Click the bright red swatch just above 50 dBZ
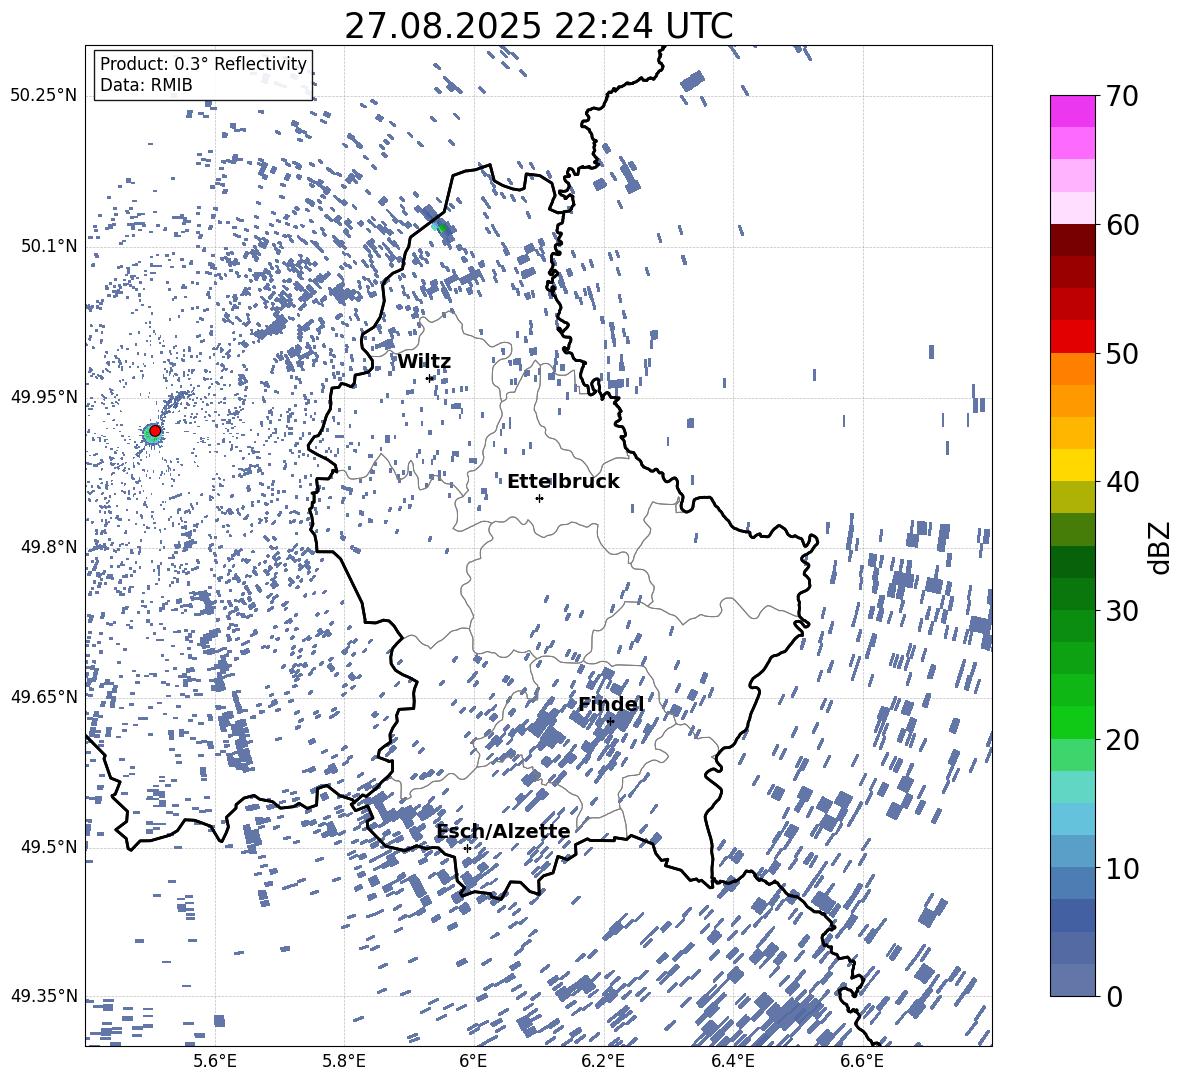The width and height of the screenshot is (1184, 1081). pyautogui.click(x=1072, y=337)
